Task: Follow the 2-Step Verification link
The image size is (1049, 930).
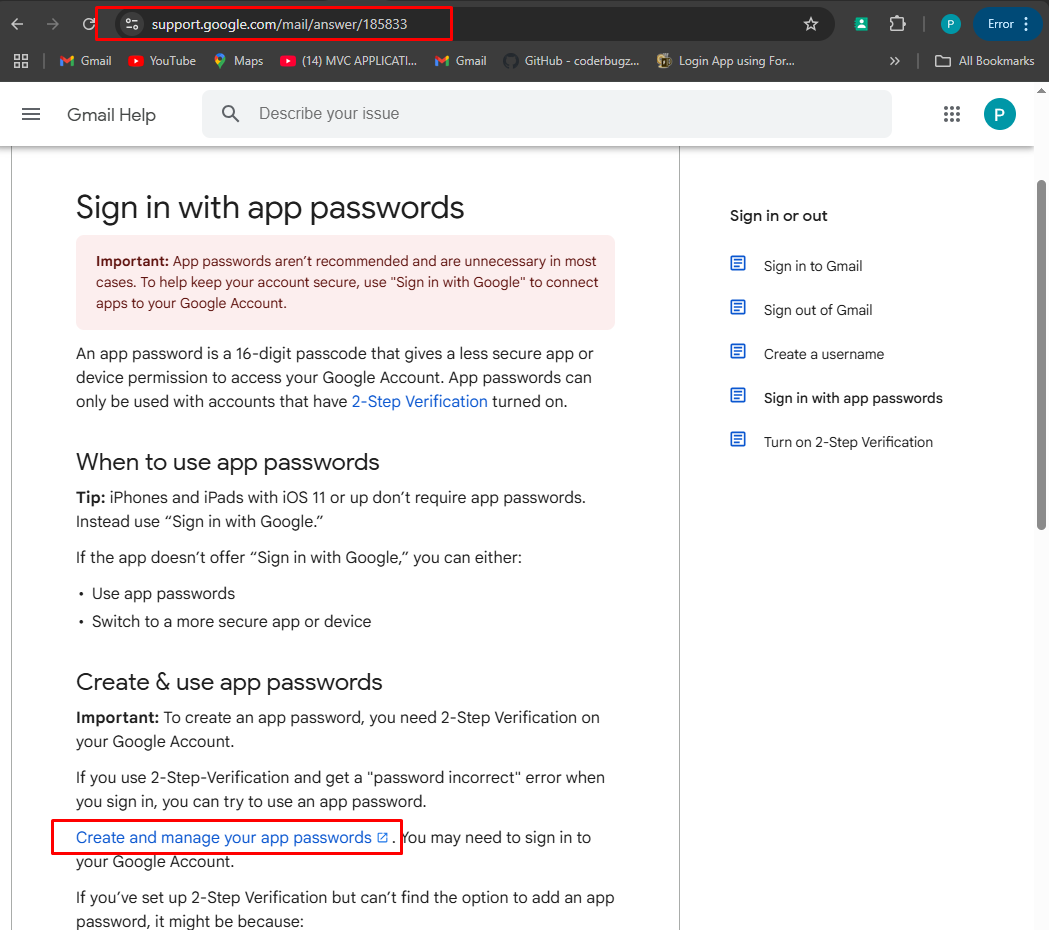Action: [x=419, y=401]
